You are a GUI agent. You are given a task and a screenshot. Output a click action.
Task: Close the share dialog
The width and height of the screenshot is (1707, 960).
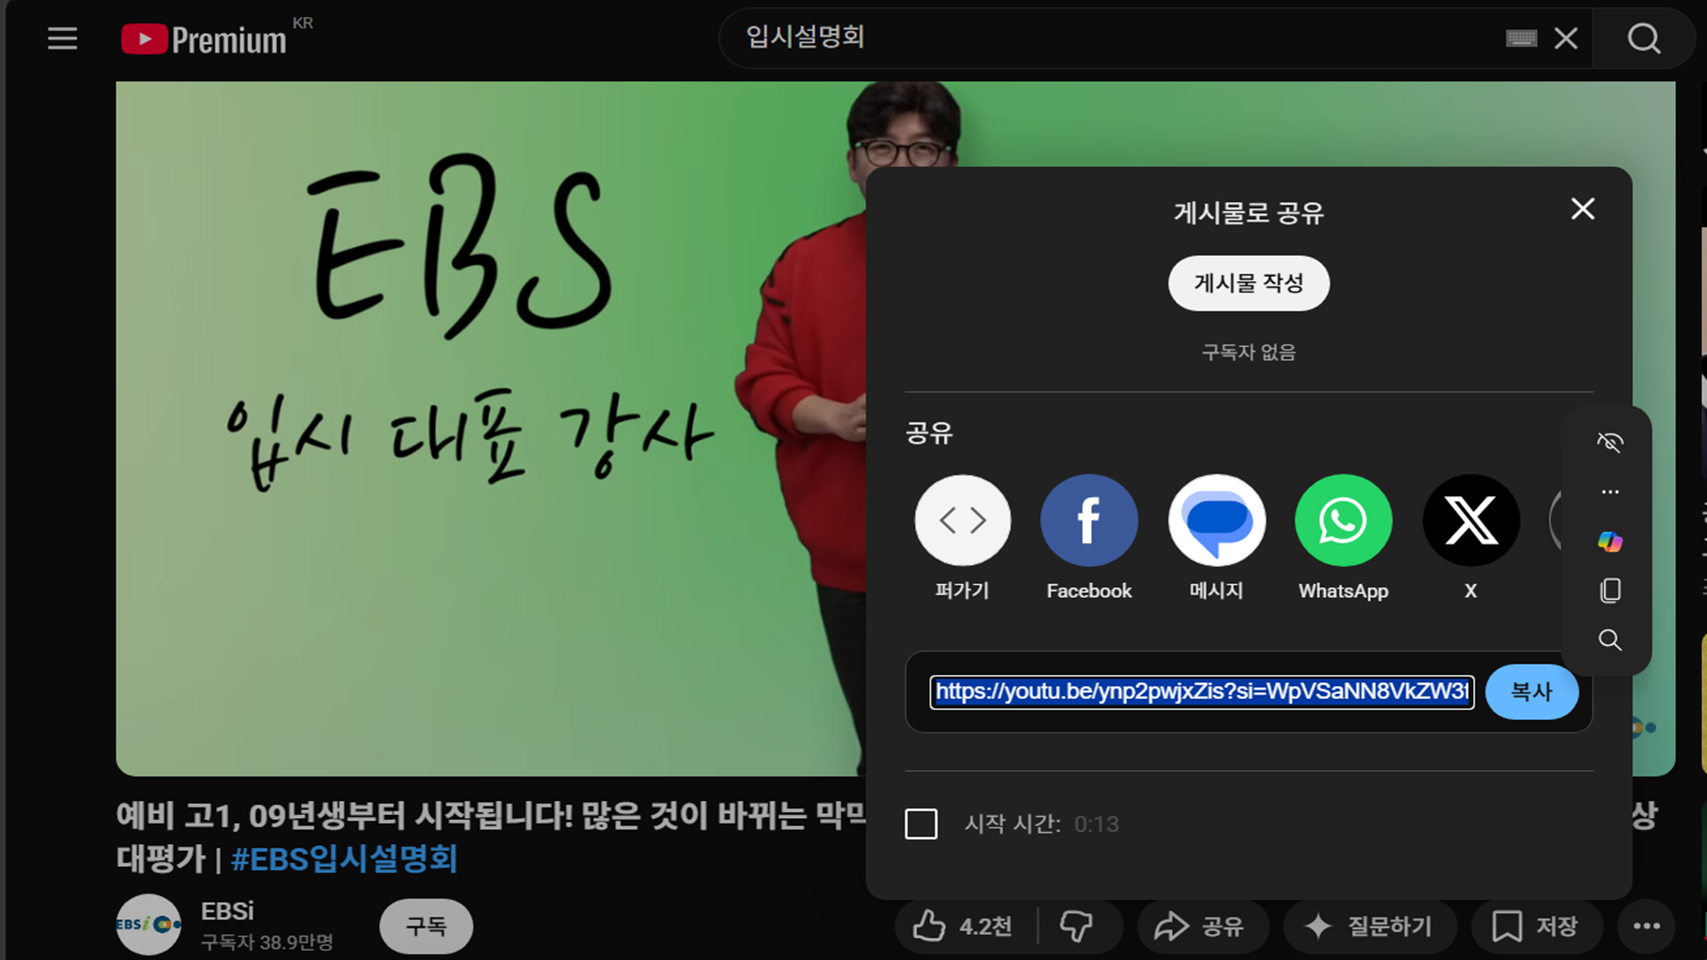point(1582,209)
